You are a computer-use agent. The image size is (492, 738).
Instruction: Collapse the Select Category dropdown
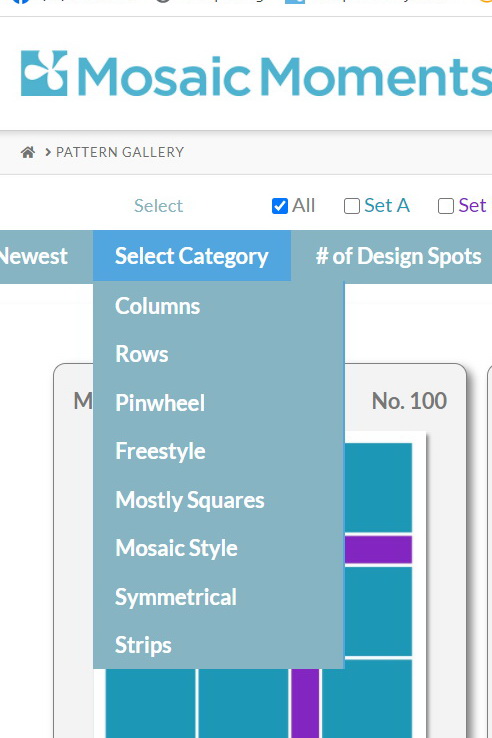192,256
